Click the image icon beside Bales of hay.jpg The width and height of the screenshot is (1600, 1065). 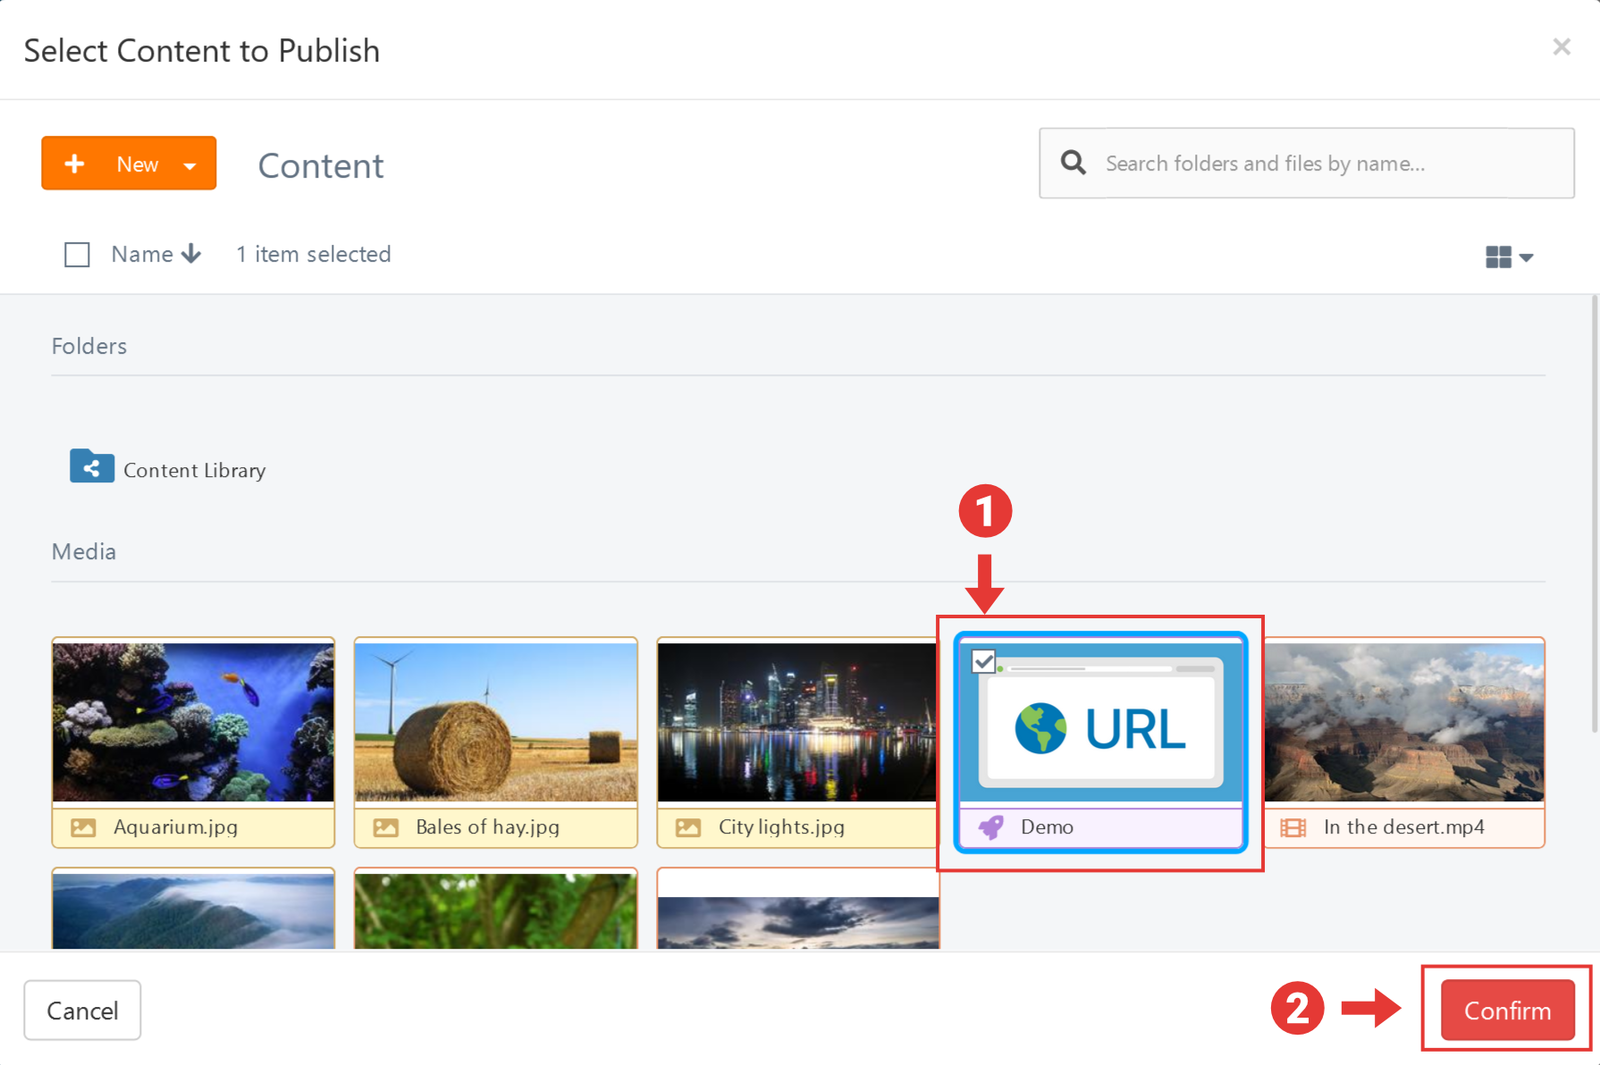386,828
